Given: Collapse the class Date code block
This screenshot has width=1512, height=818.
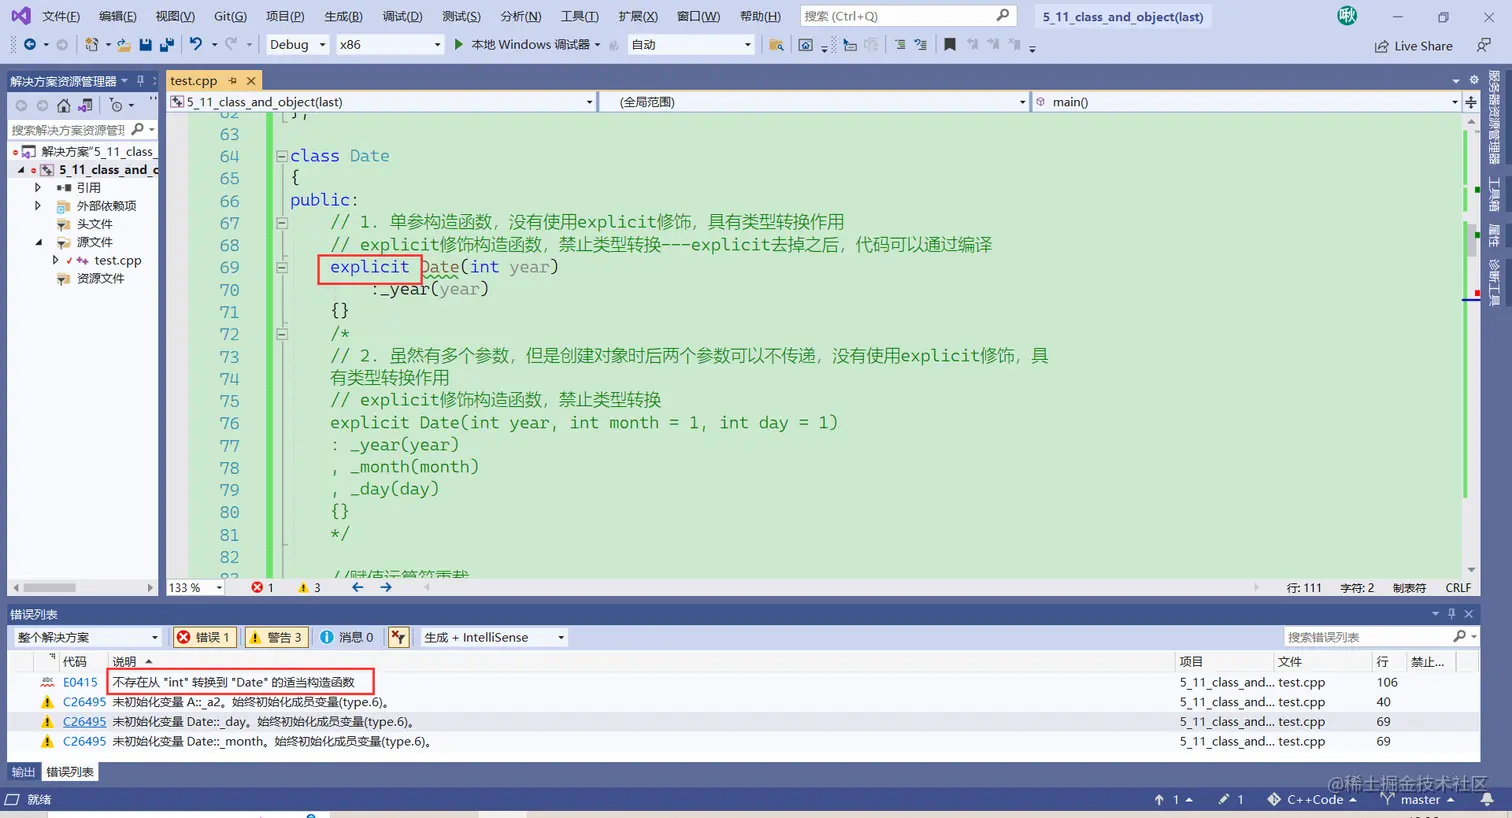Looking at the screenshot, I should point(282,156).
